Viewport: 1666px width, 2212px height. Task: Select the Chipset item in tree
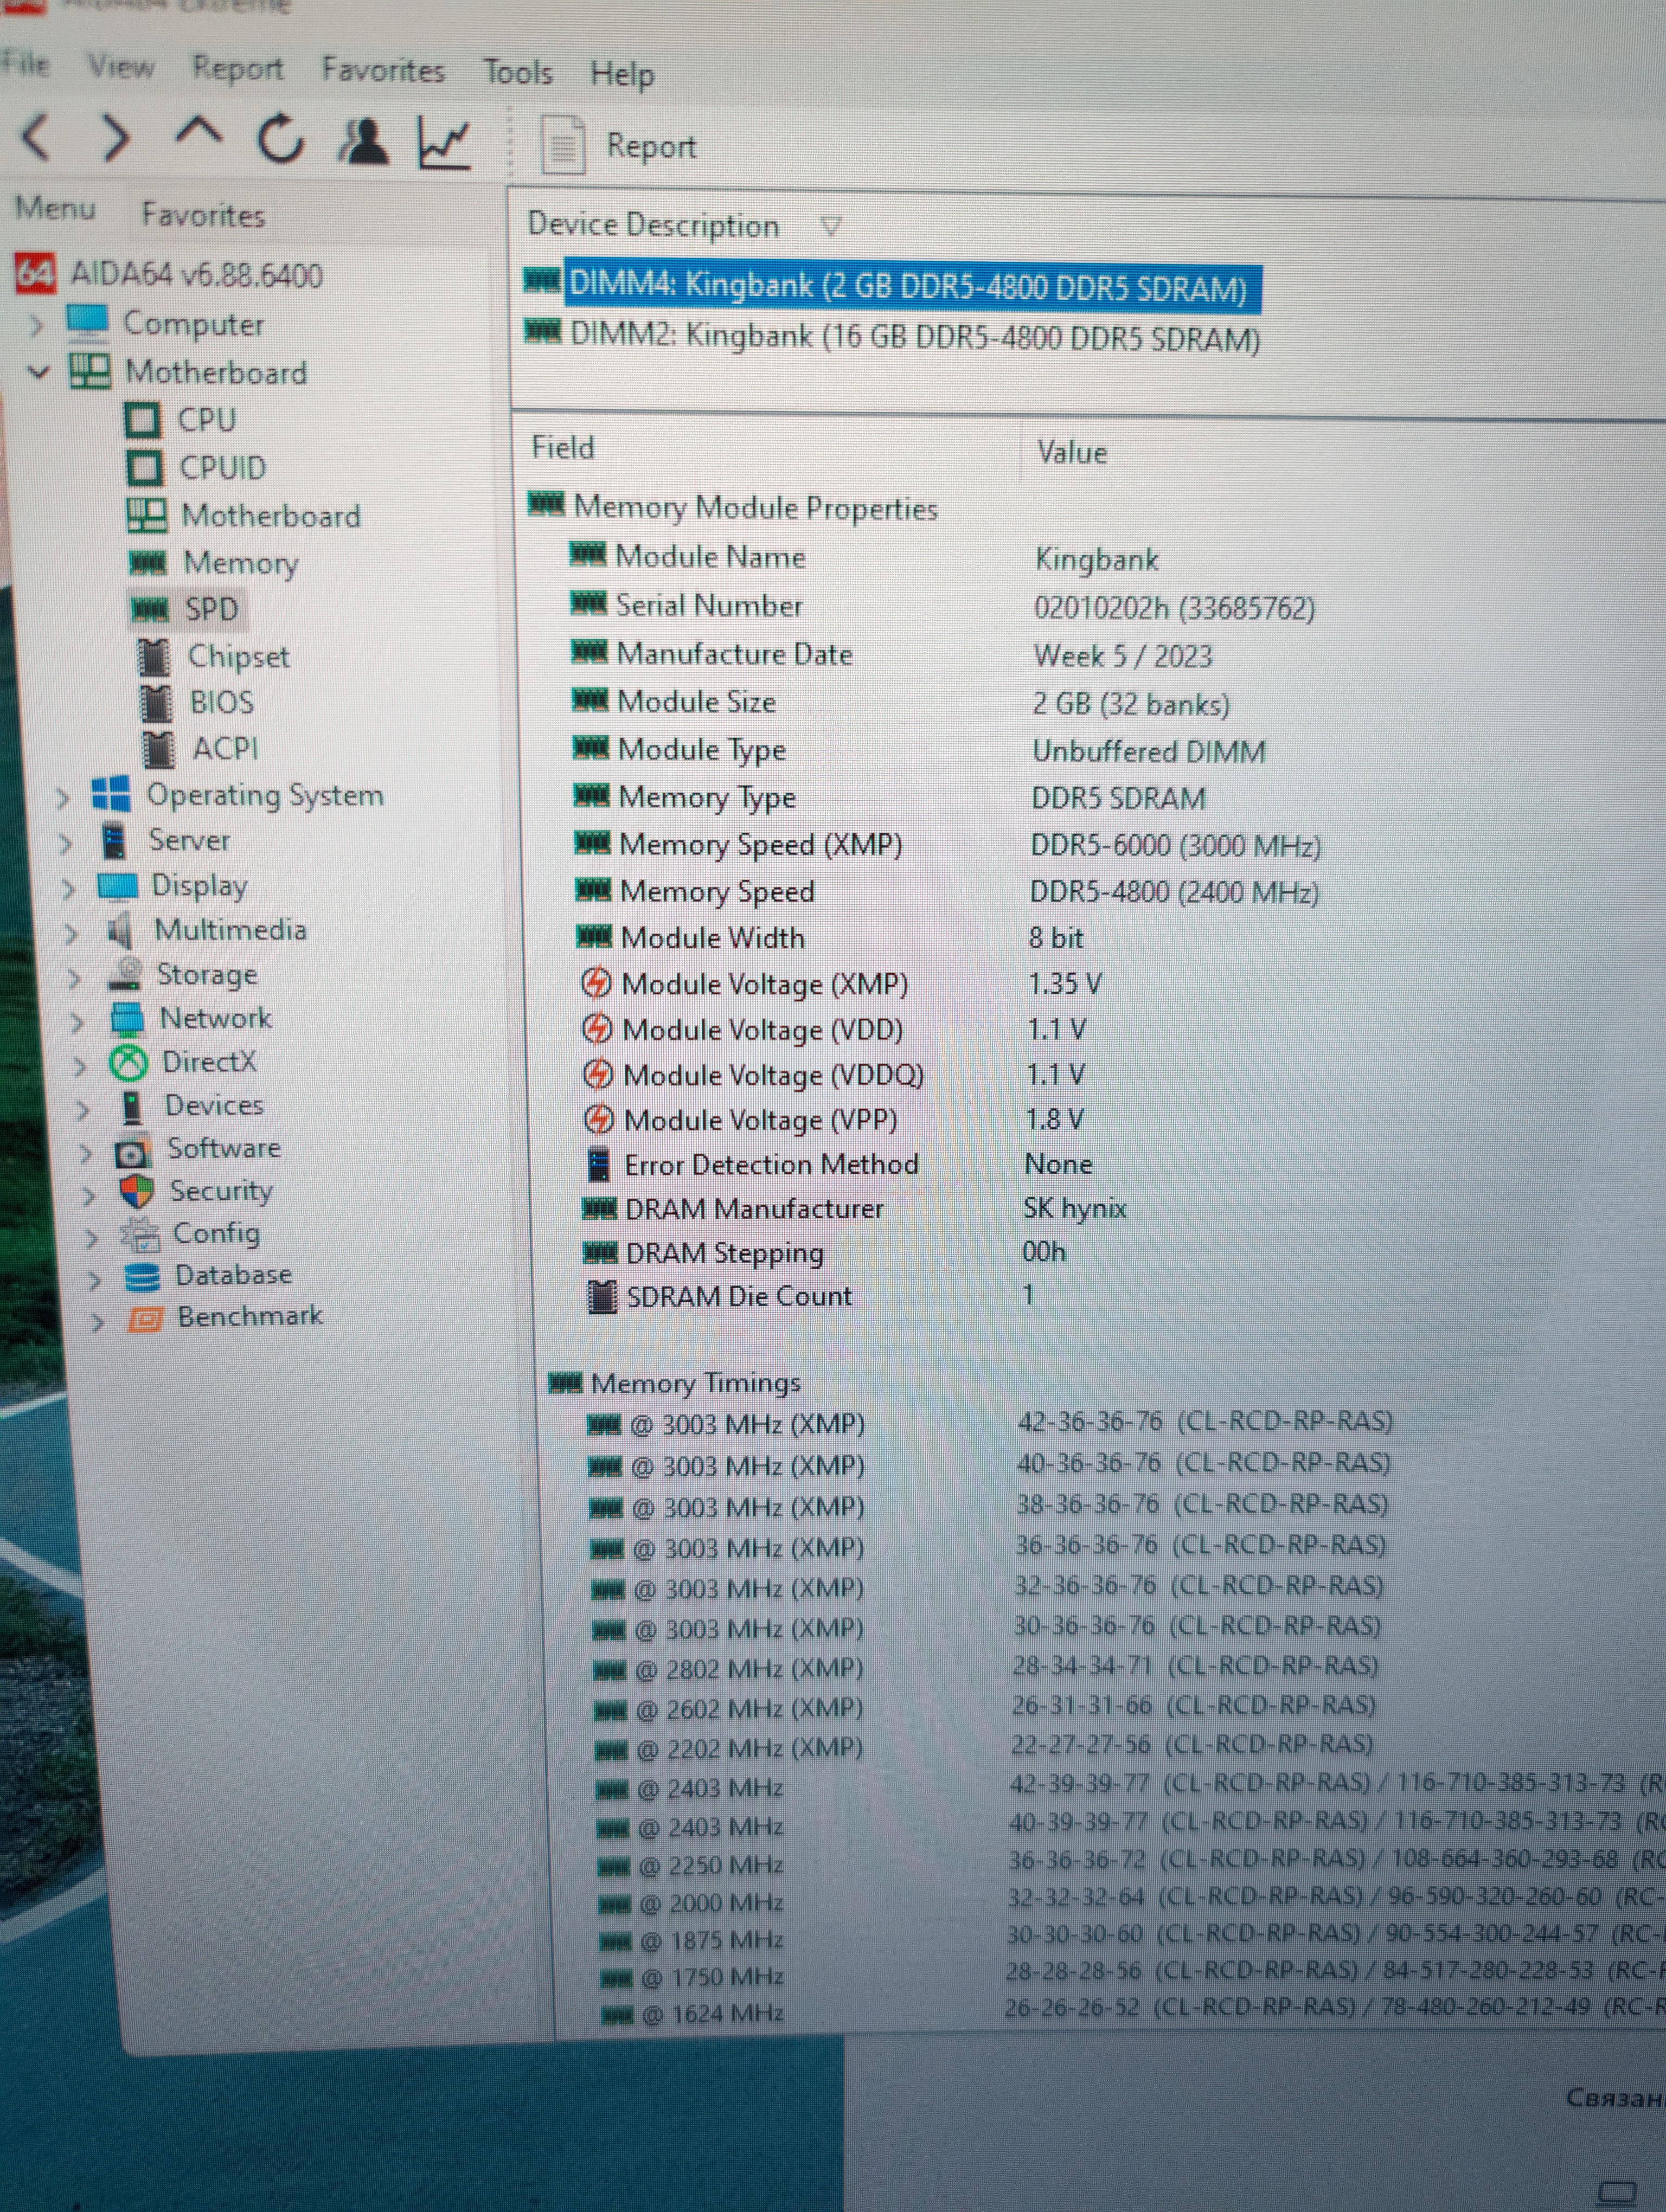click(237, 657)
